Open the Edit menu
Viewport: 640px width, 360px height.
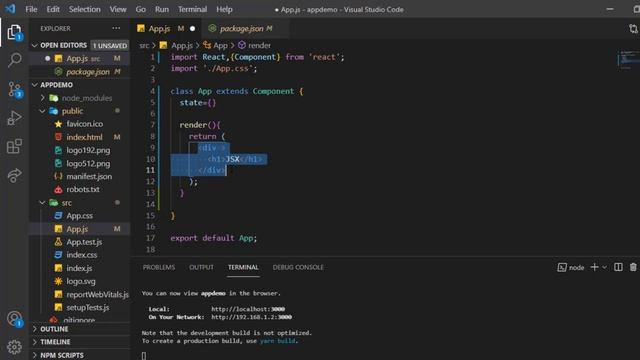coord(53,9)
